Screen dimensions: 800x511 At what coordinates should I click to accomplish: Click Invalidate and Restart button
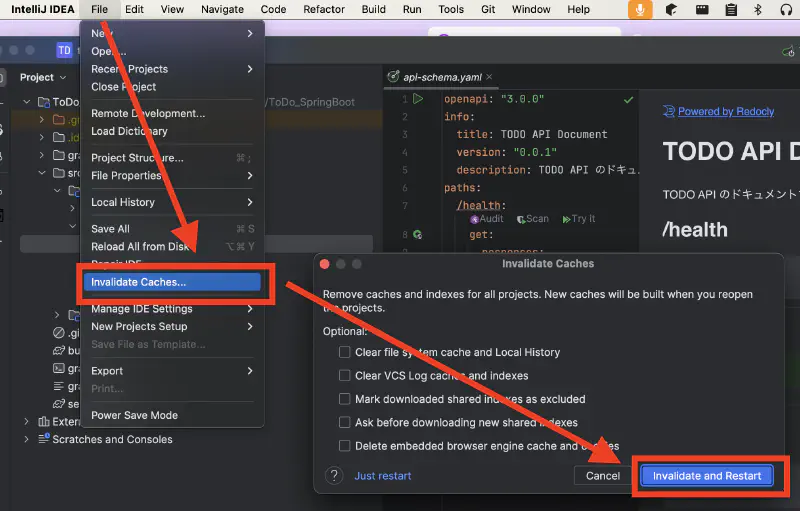[707, 476]
